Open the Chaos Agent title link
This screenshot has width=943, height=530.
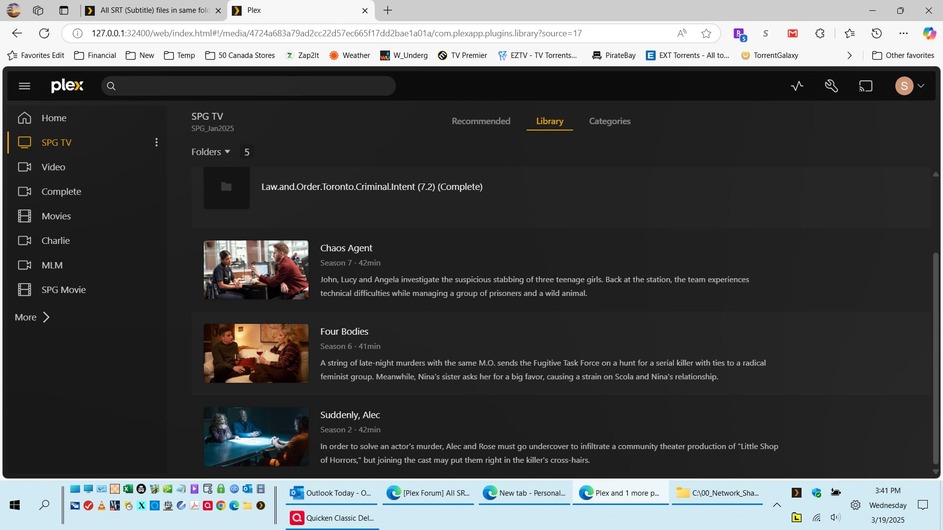tap(346, 248)
